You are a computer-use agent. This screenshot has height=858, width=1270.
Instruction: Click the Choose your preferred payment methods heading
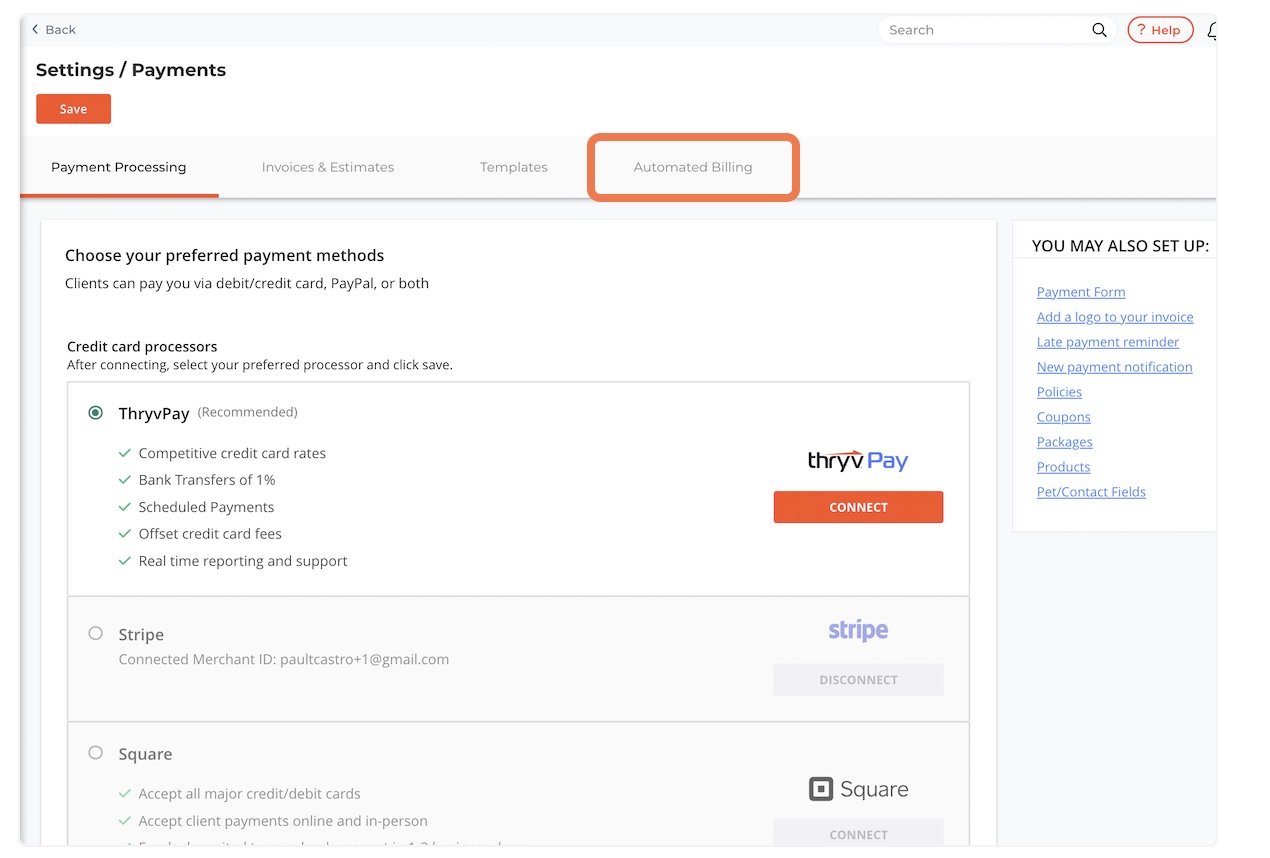coord(225,255)
